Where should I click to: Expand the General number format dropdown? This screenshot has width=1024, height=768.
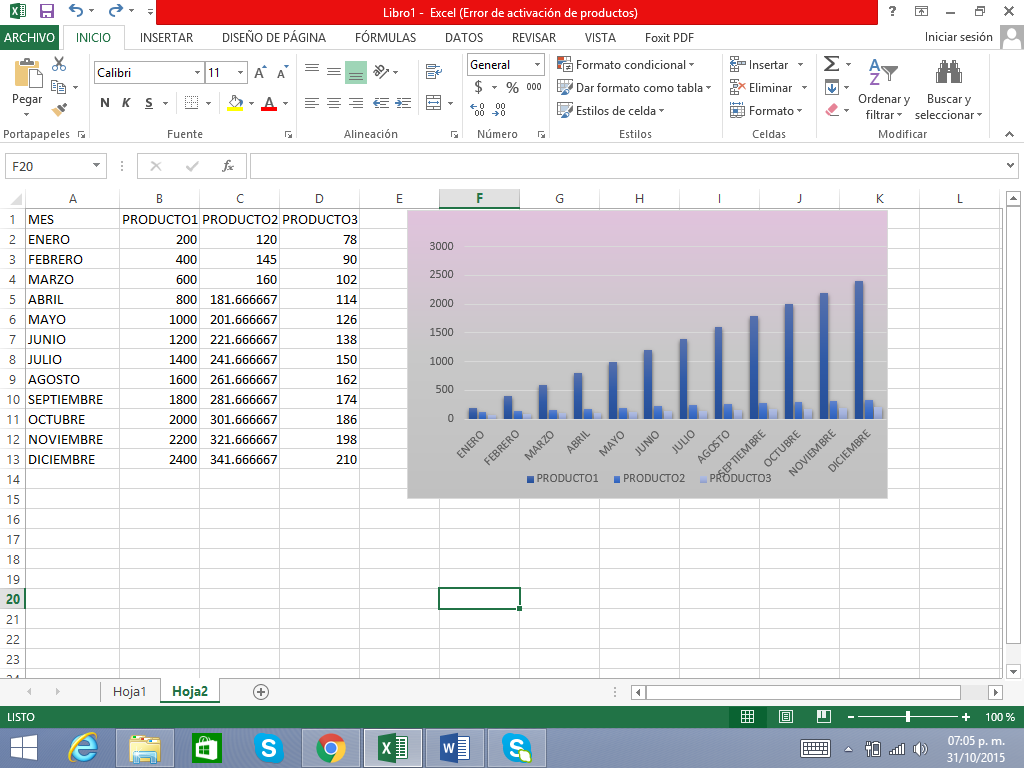coord(537,65)
